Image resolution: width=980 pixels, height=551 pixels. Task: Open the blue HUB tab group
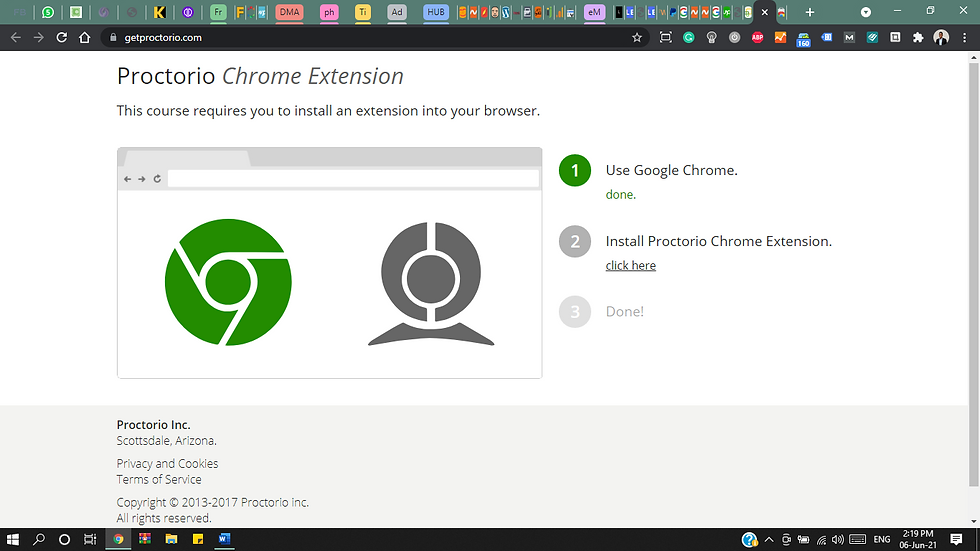pos(436,12)
